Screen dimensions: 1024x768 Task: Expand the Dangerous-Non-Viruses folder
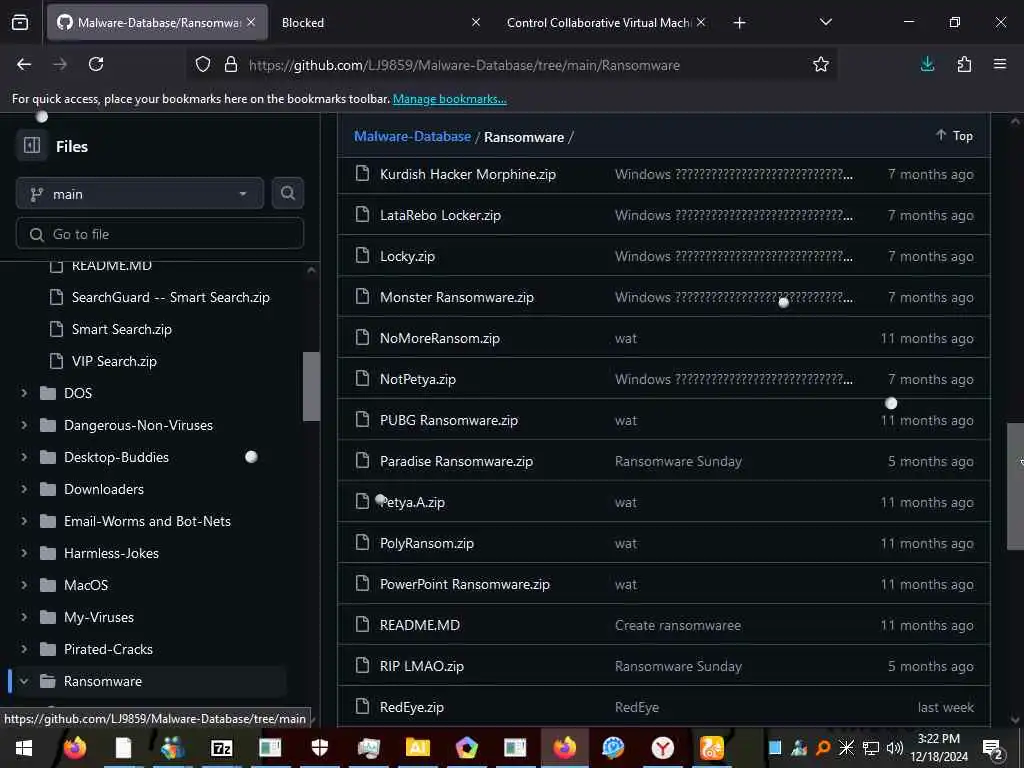(x=24, y=425)
